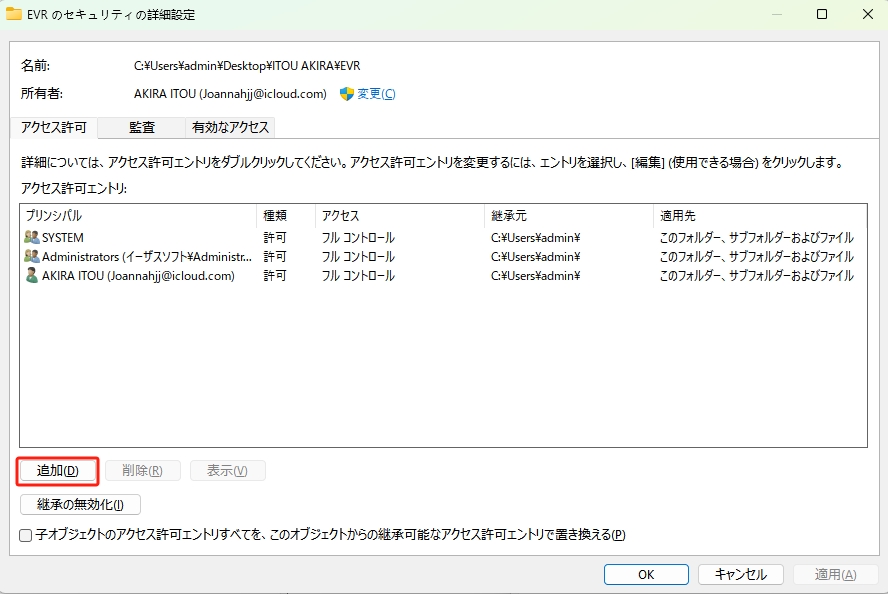Click the 継承の無効化 button
Viewport: 888px width, 594px height.
coord(79,504)
